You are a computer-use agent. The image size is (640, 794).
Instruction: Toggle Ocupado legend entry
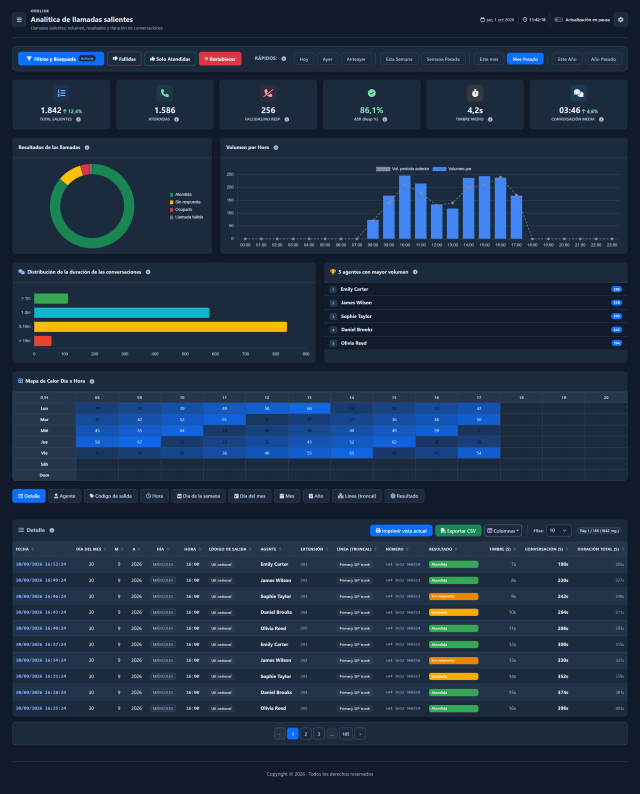pyautogui.click(x=181, y=210)
